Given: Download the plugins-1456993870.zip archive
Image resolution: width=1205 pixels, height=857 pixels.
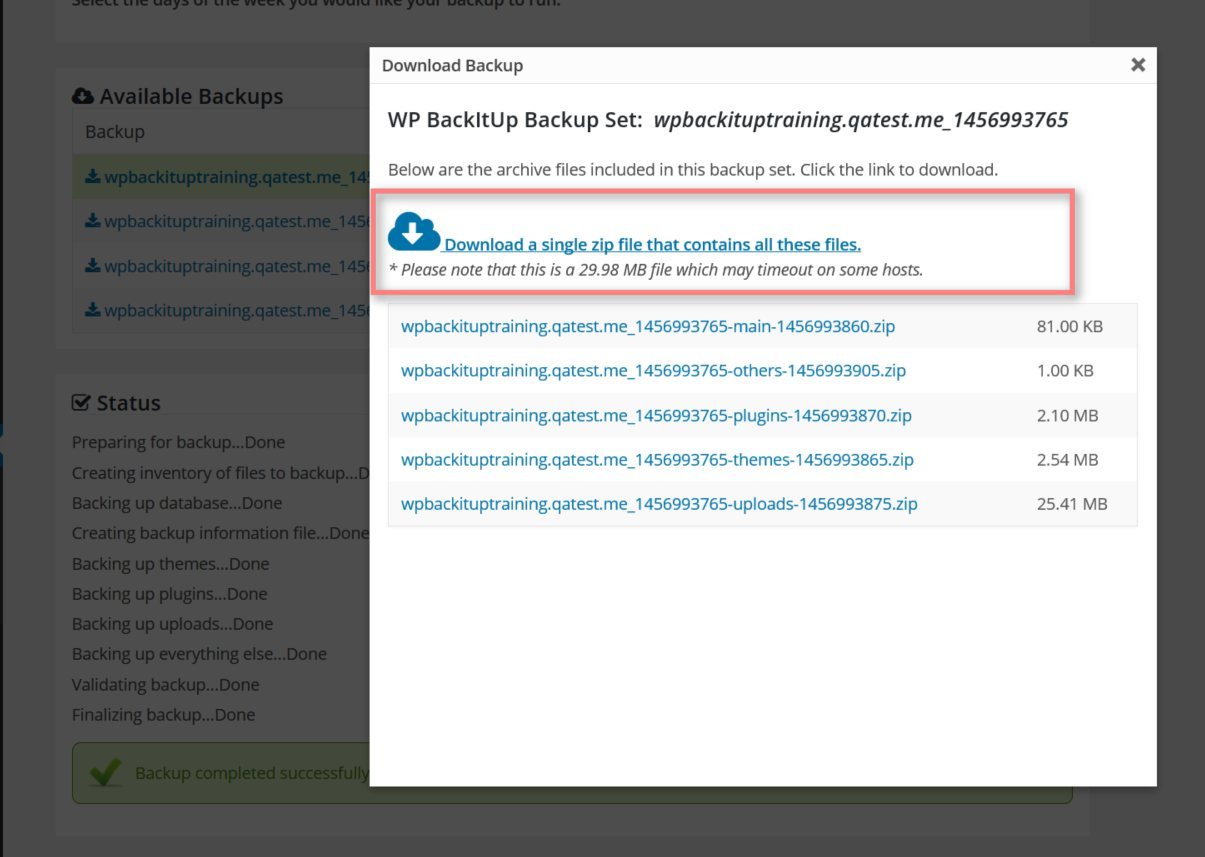Looking at the screenshot, I should [x=656, y=415].
